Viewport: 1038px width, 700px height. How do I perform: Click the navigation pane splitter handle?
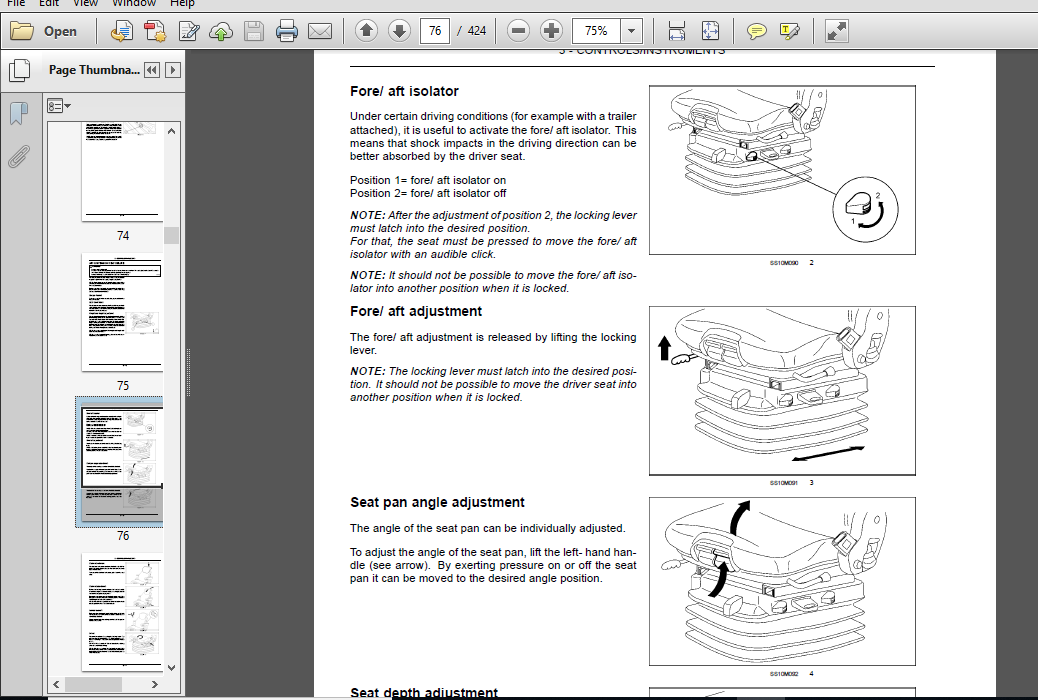pos(188,372)
